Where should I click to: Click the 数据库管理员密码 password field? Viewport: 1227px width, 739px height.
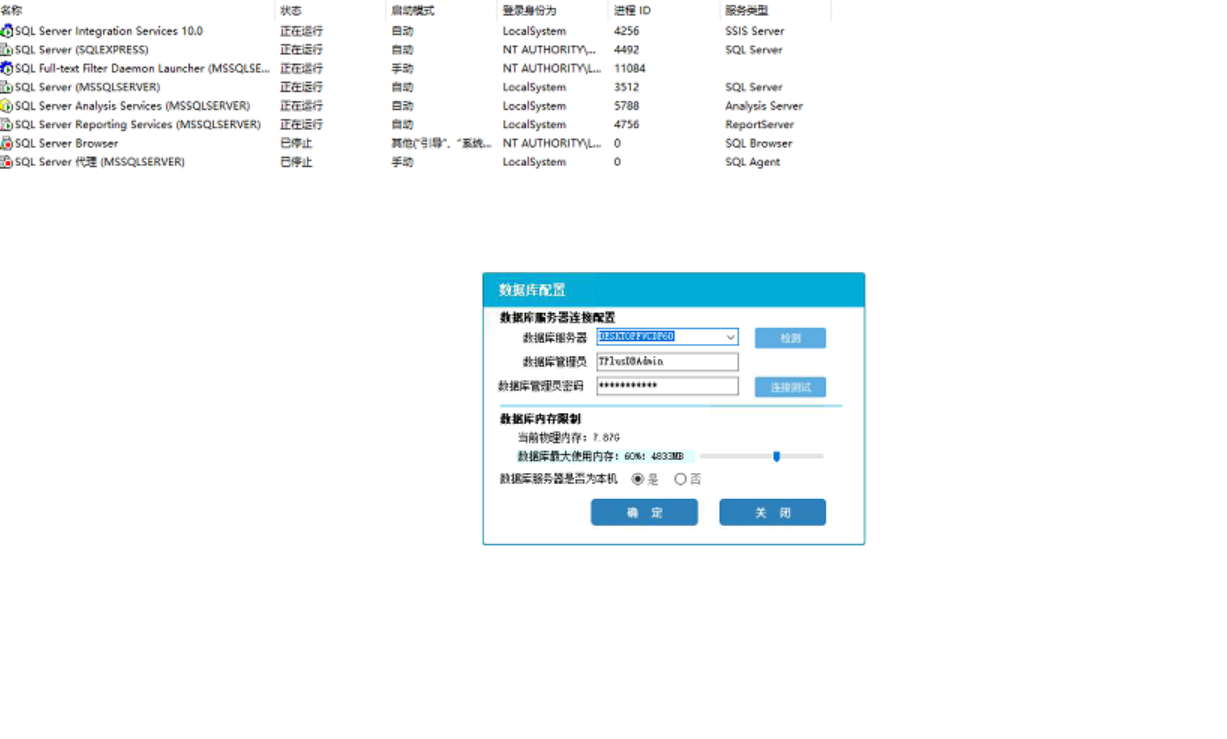point(667,386)
